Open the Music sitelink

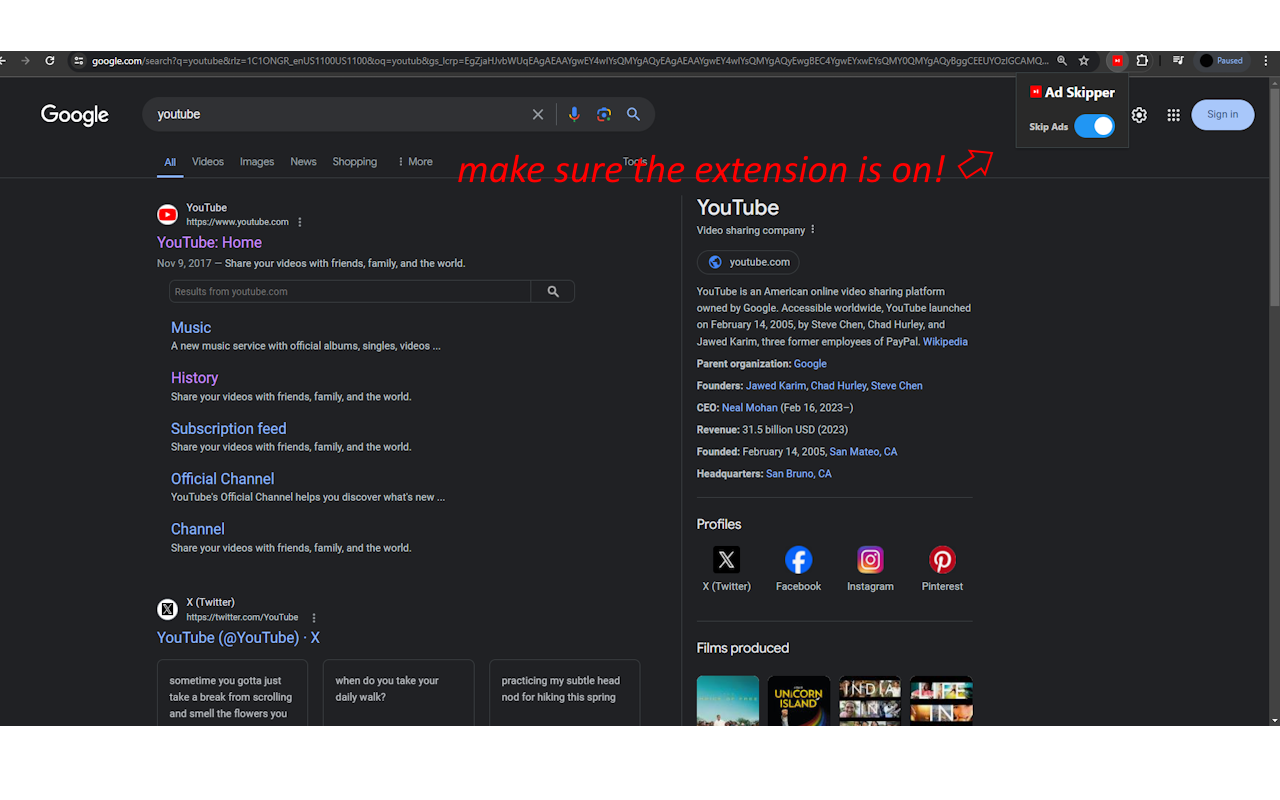(191, 328)
